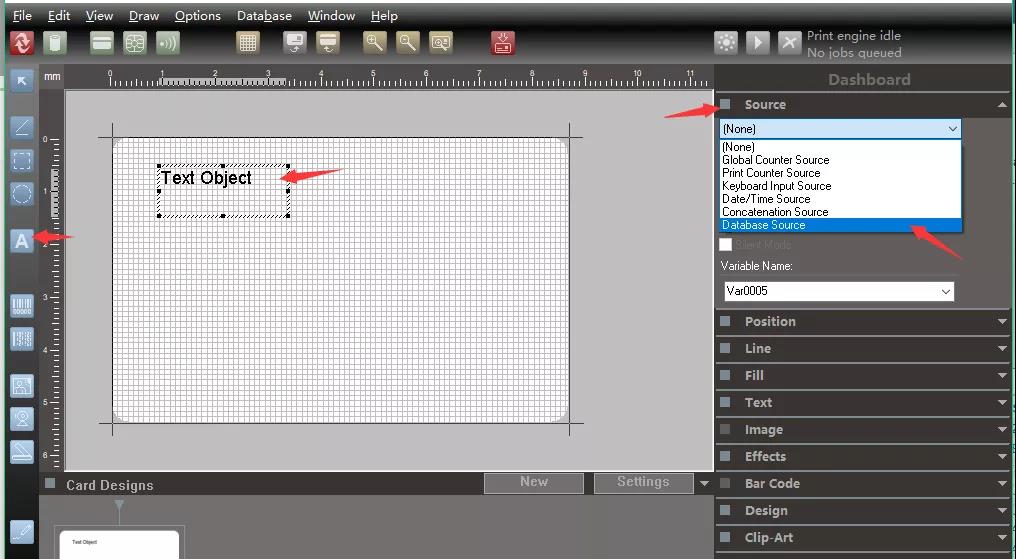This screenshot has height=559, width=1016.
Task: Open the Options menu
Action: pos(198,16)
